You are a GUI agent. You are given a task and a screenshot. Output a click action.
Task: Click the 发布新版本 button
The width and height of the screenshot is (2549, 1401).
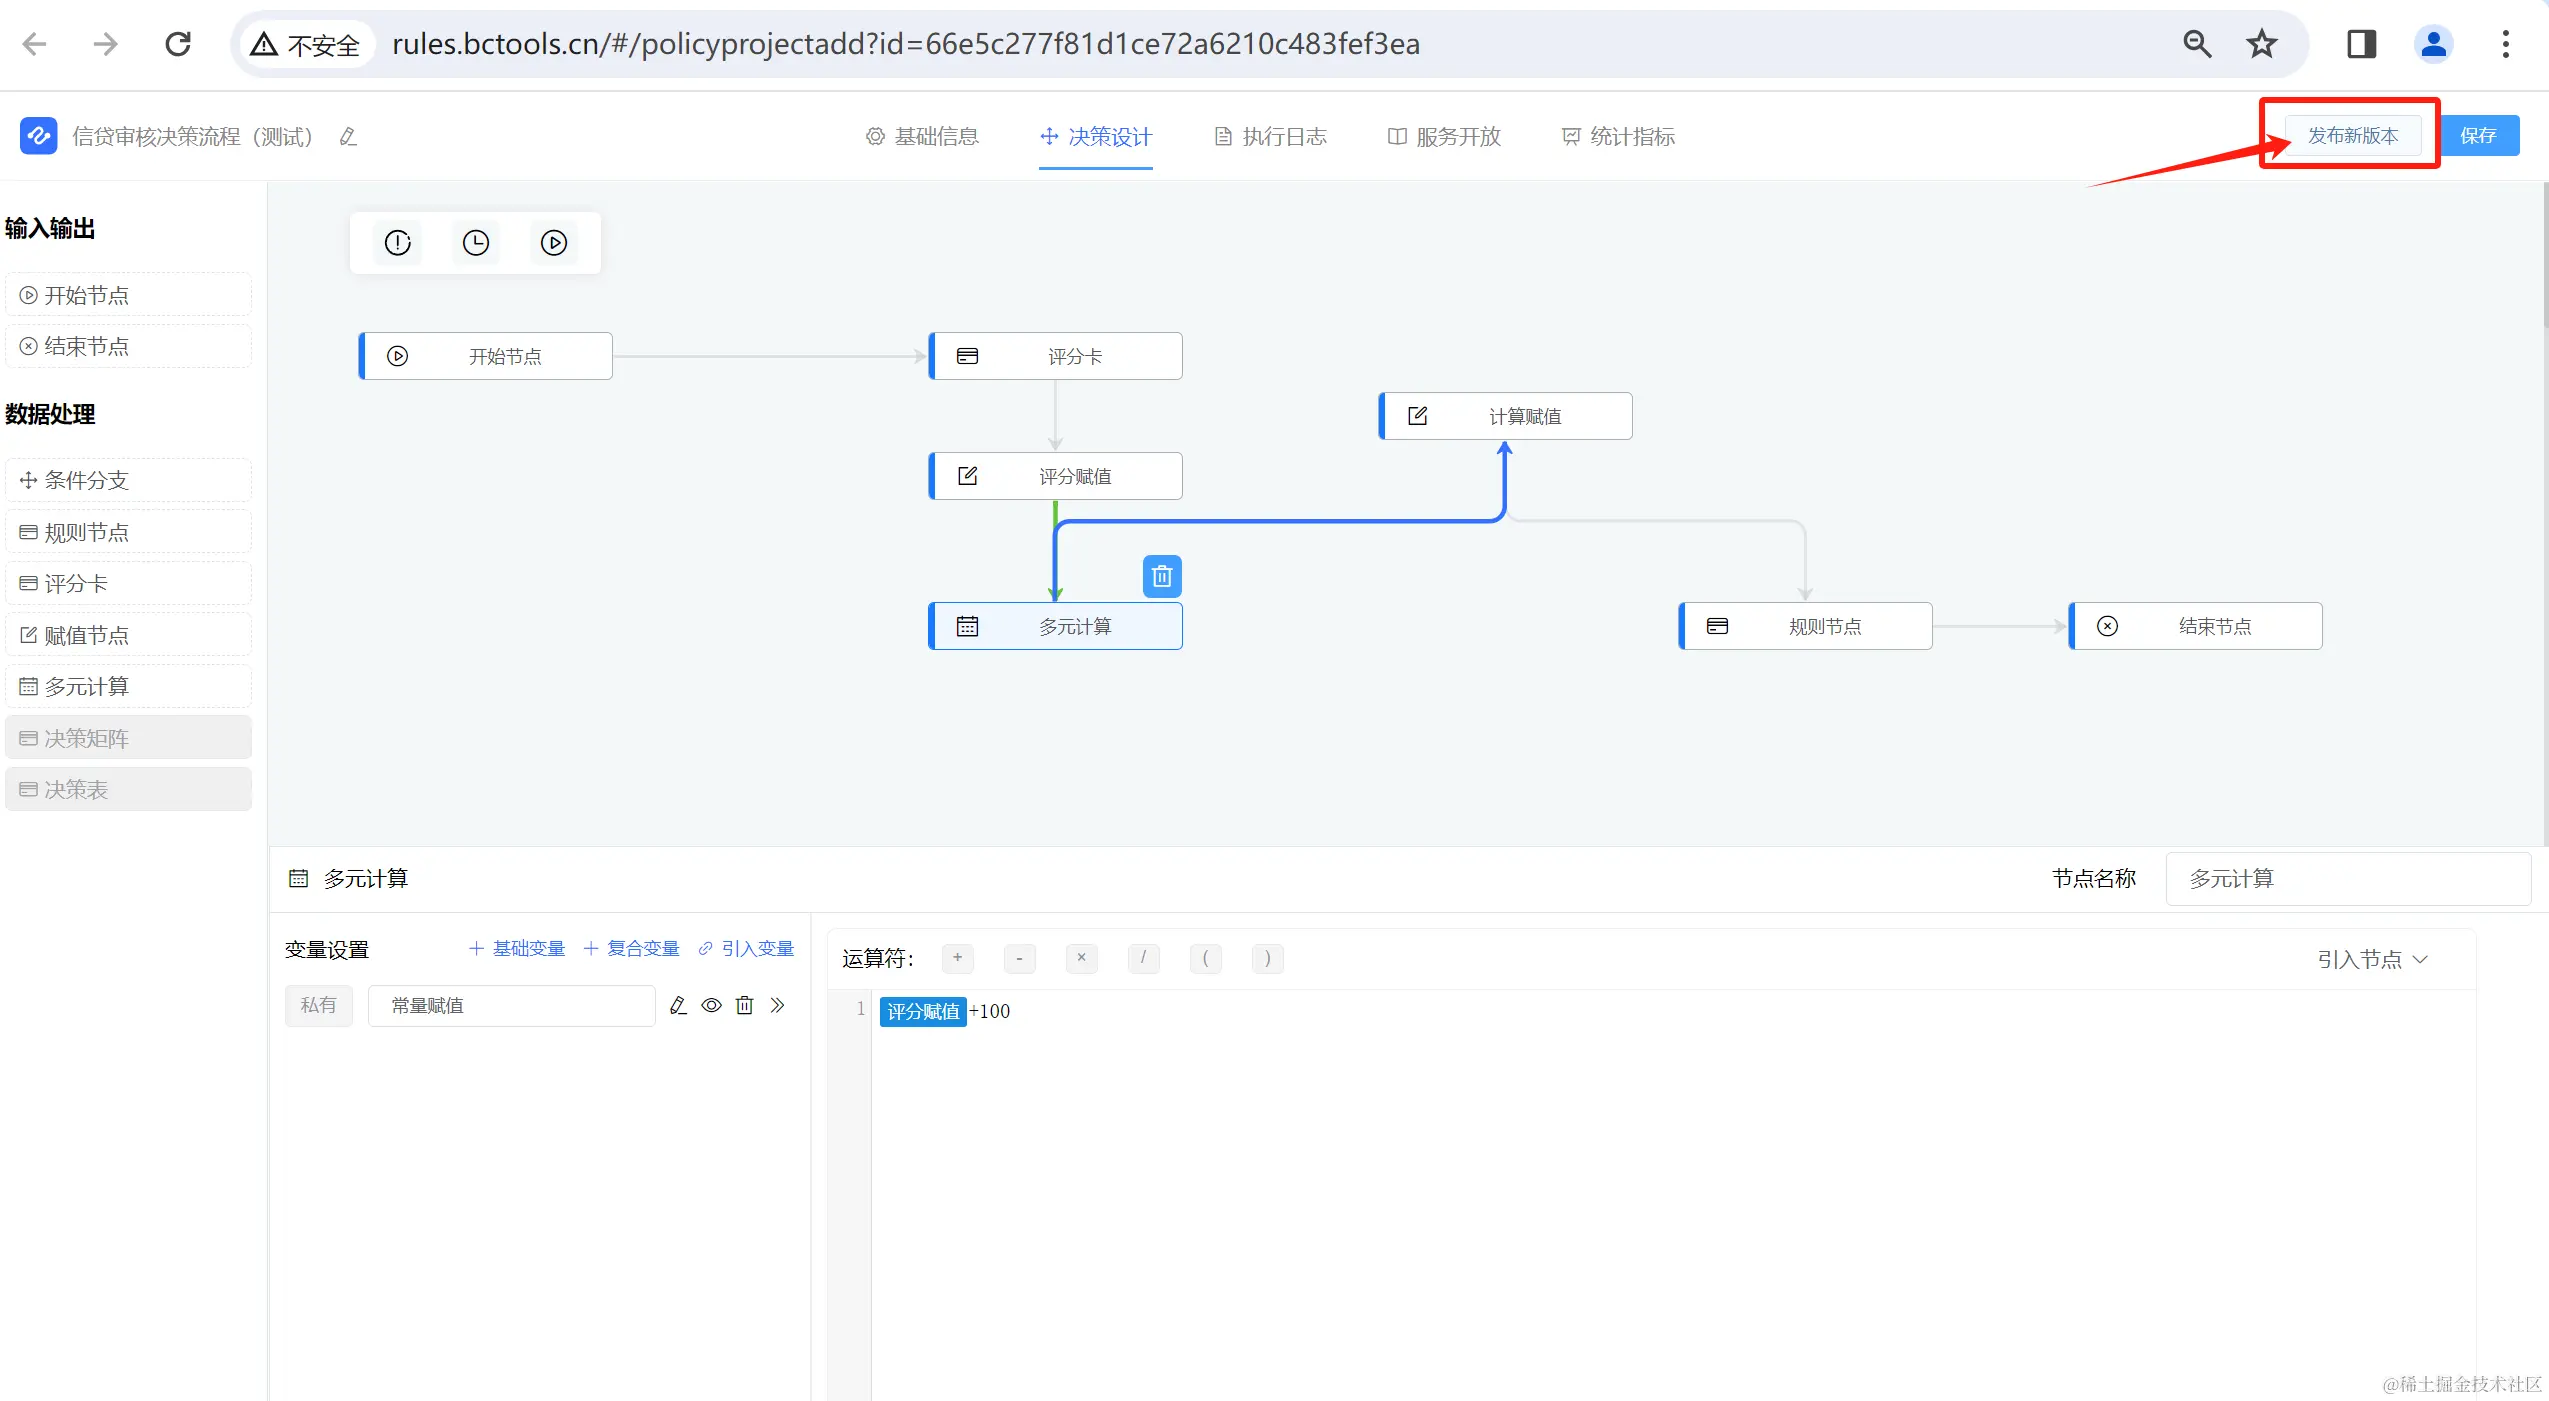[x=2352, y=135]
